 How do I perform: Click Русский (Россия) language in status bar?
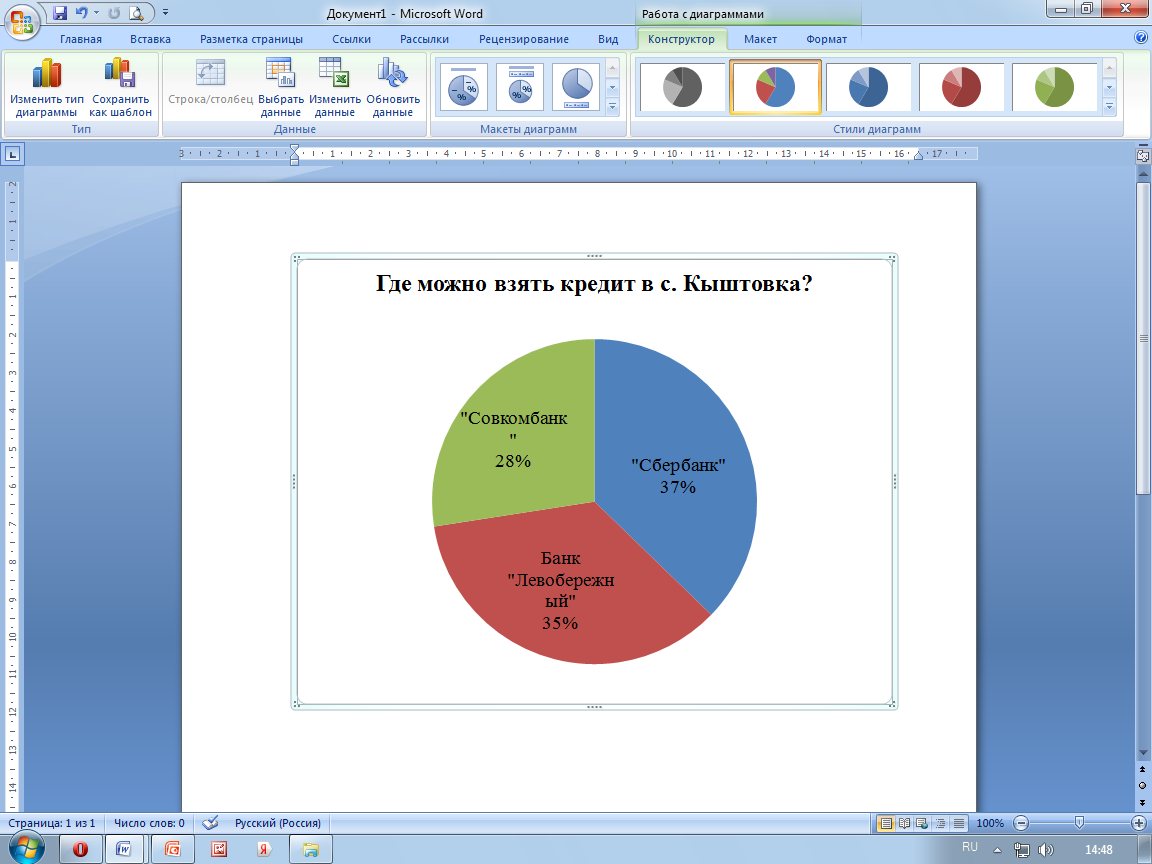tap(278, 823)
